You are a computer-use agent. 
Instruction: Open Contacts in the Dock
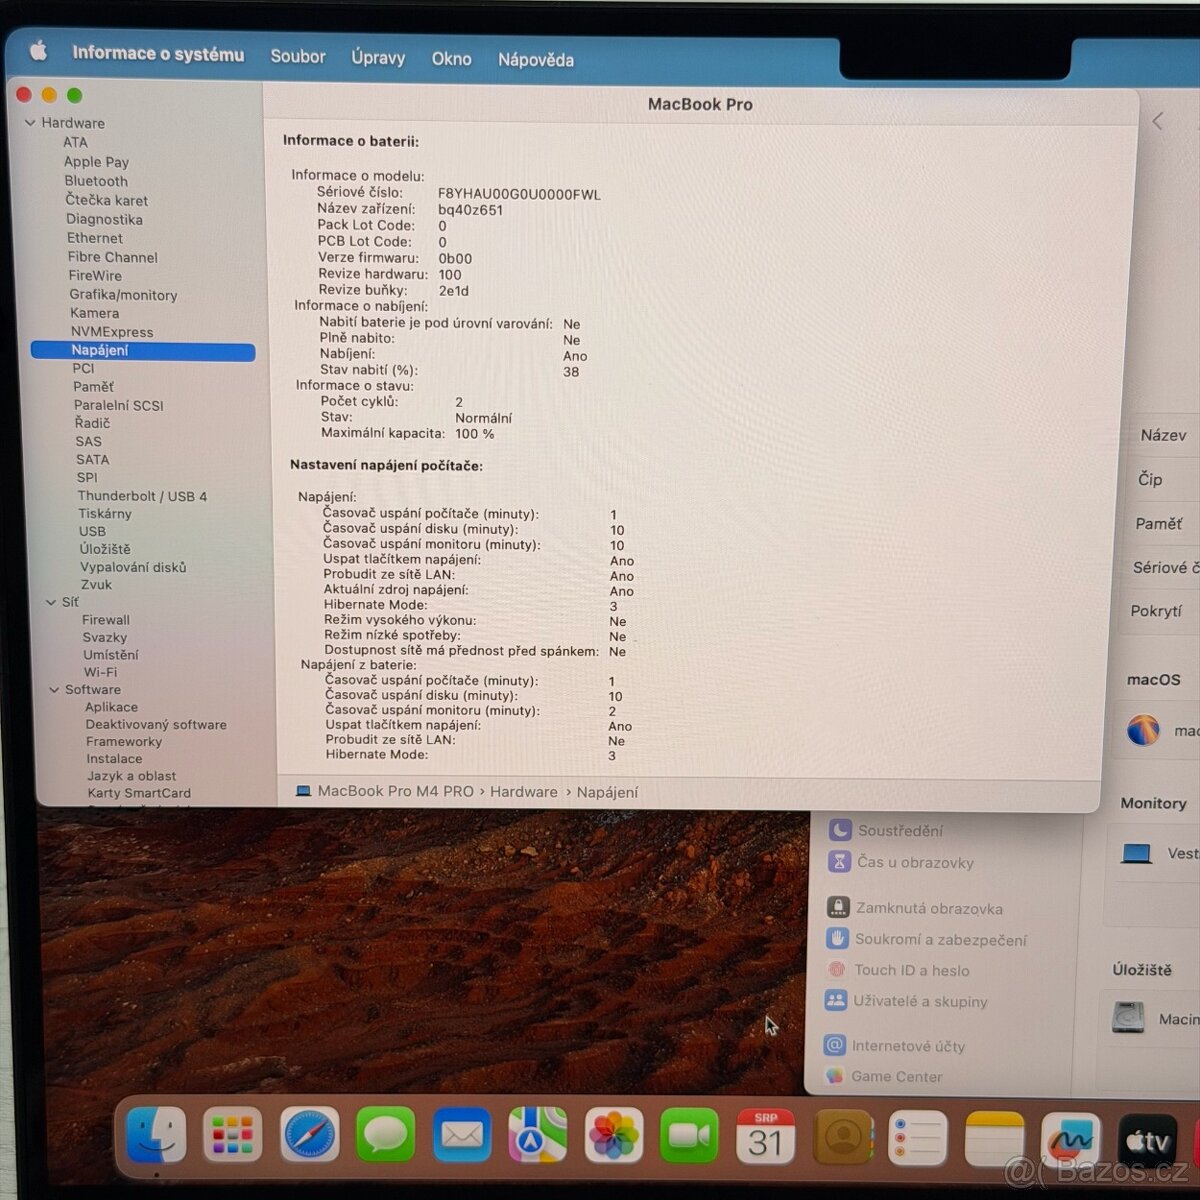click(843, 1136)
